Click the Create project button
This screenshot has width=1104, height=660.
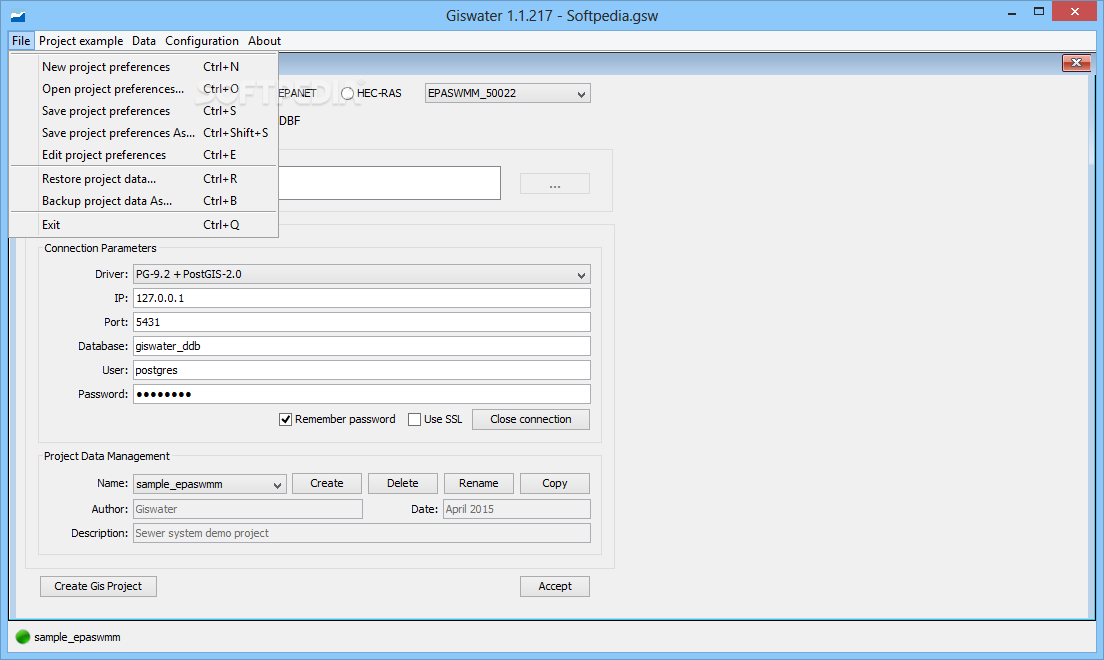point(327,483)
